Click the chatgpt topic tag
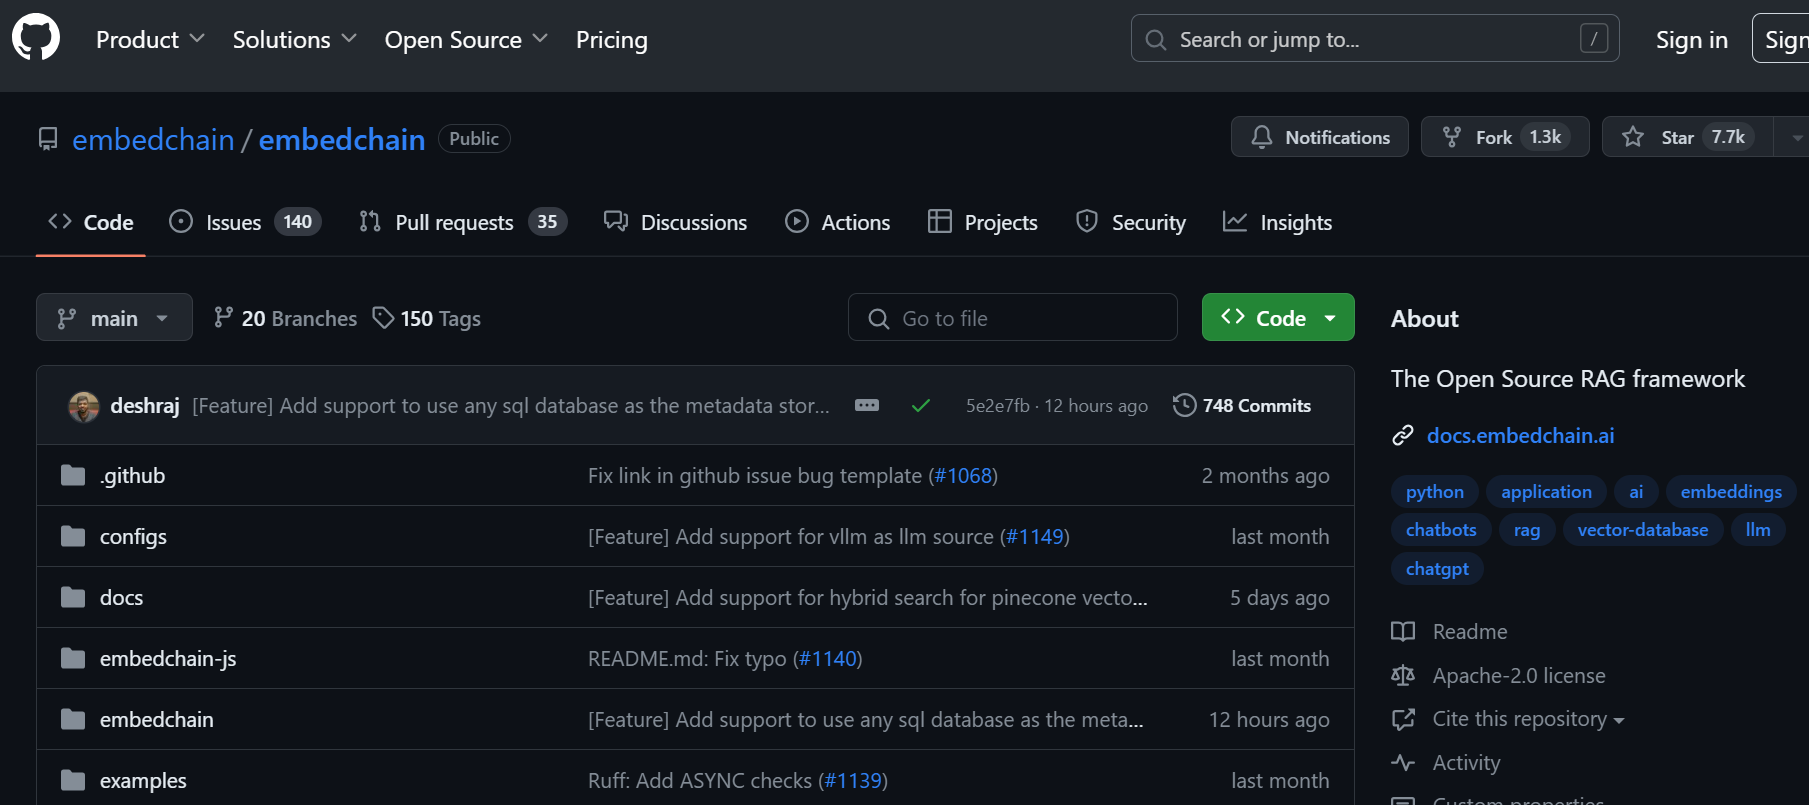This screenshot has width=1809, height=805. 1437,568
